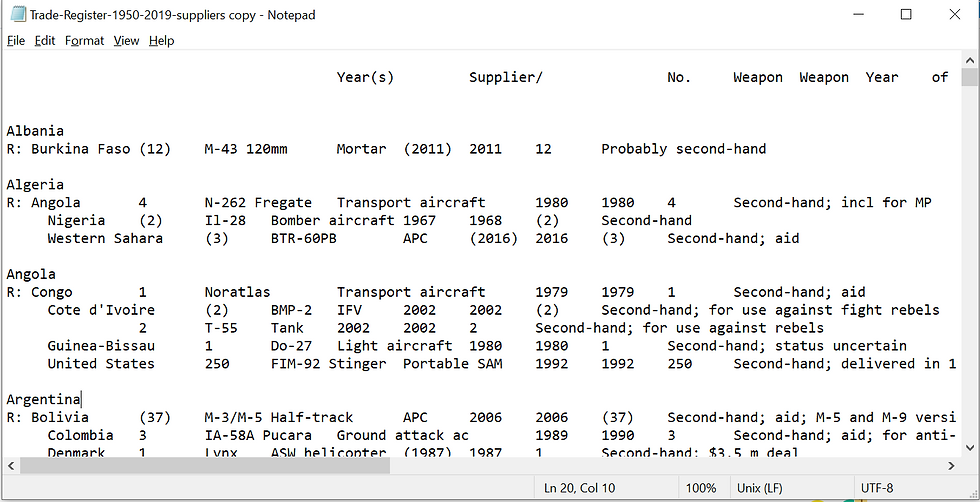Click the 'Ln 20, Col 10' status entry
The height and width of the screenshot is (502, 980).
[579, 488]
